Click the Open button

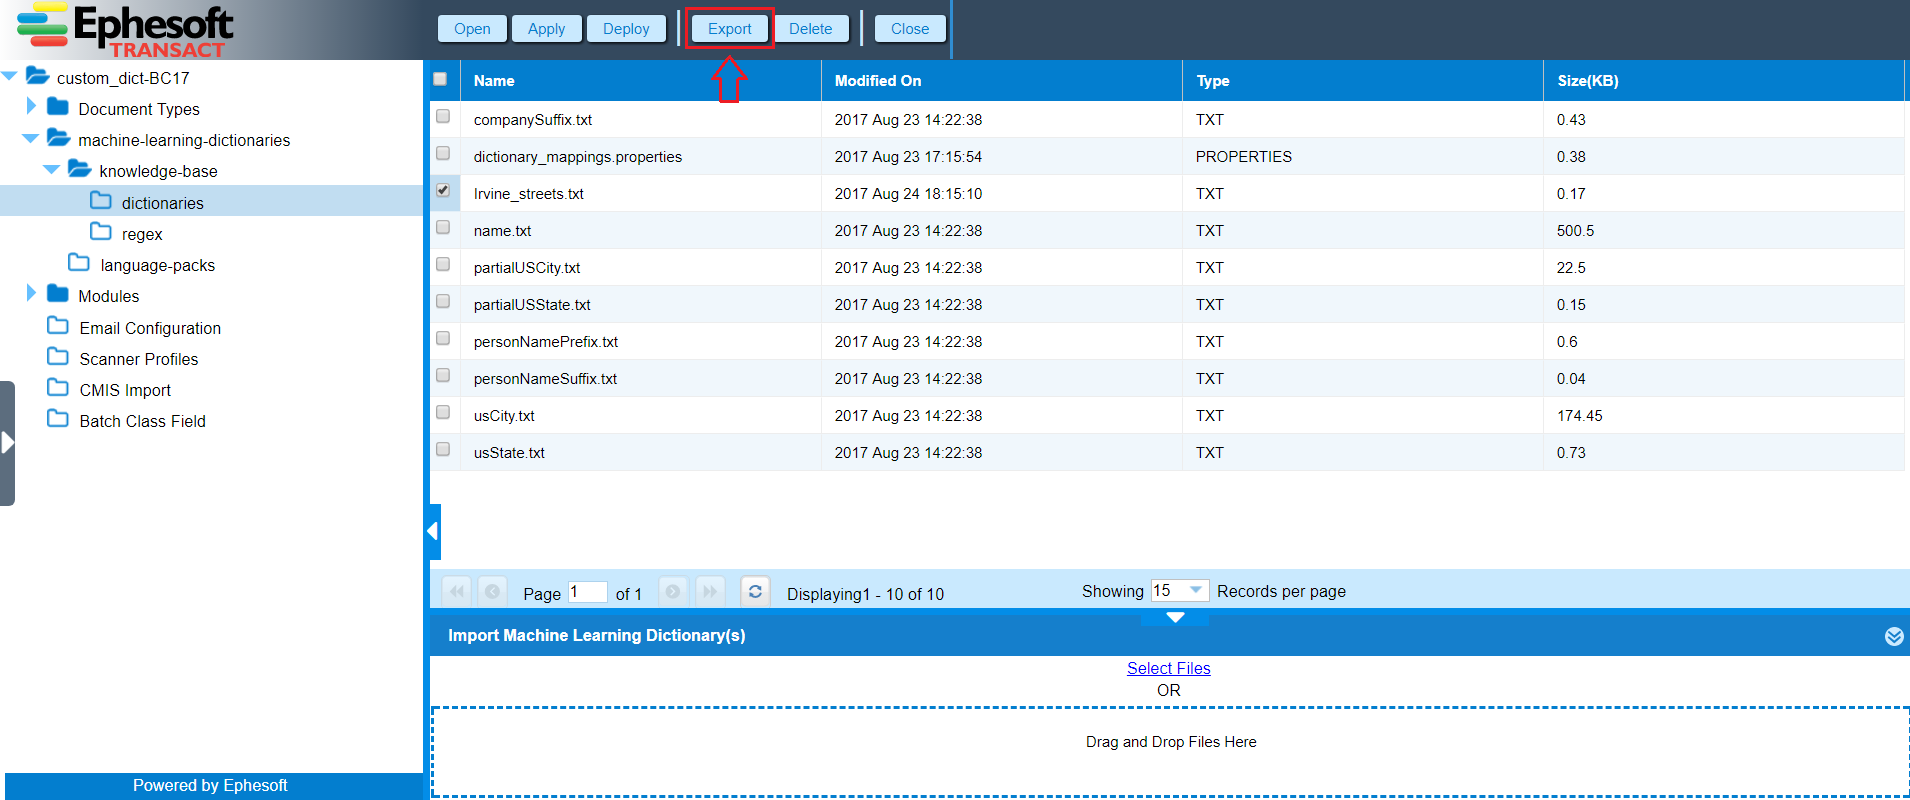(472, 29)
